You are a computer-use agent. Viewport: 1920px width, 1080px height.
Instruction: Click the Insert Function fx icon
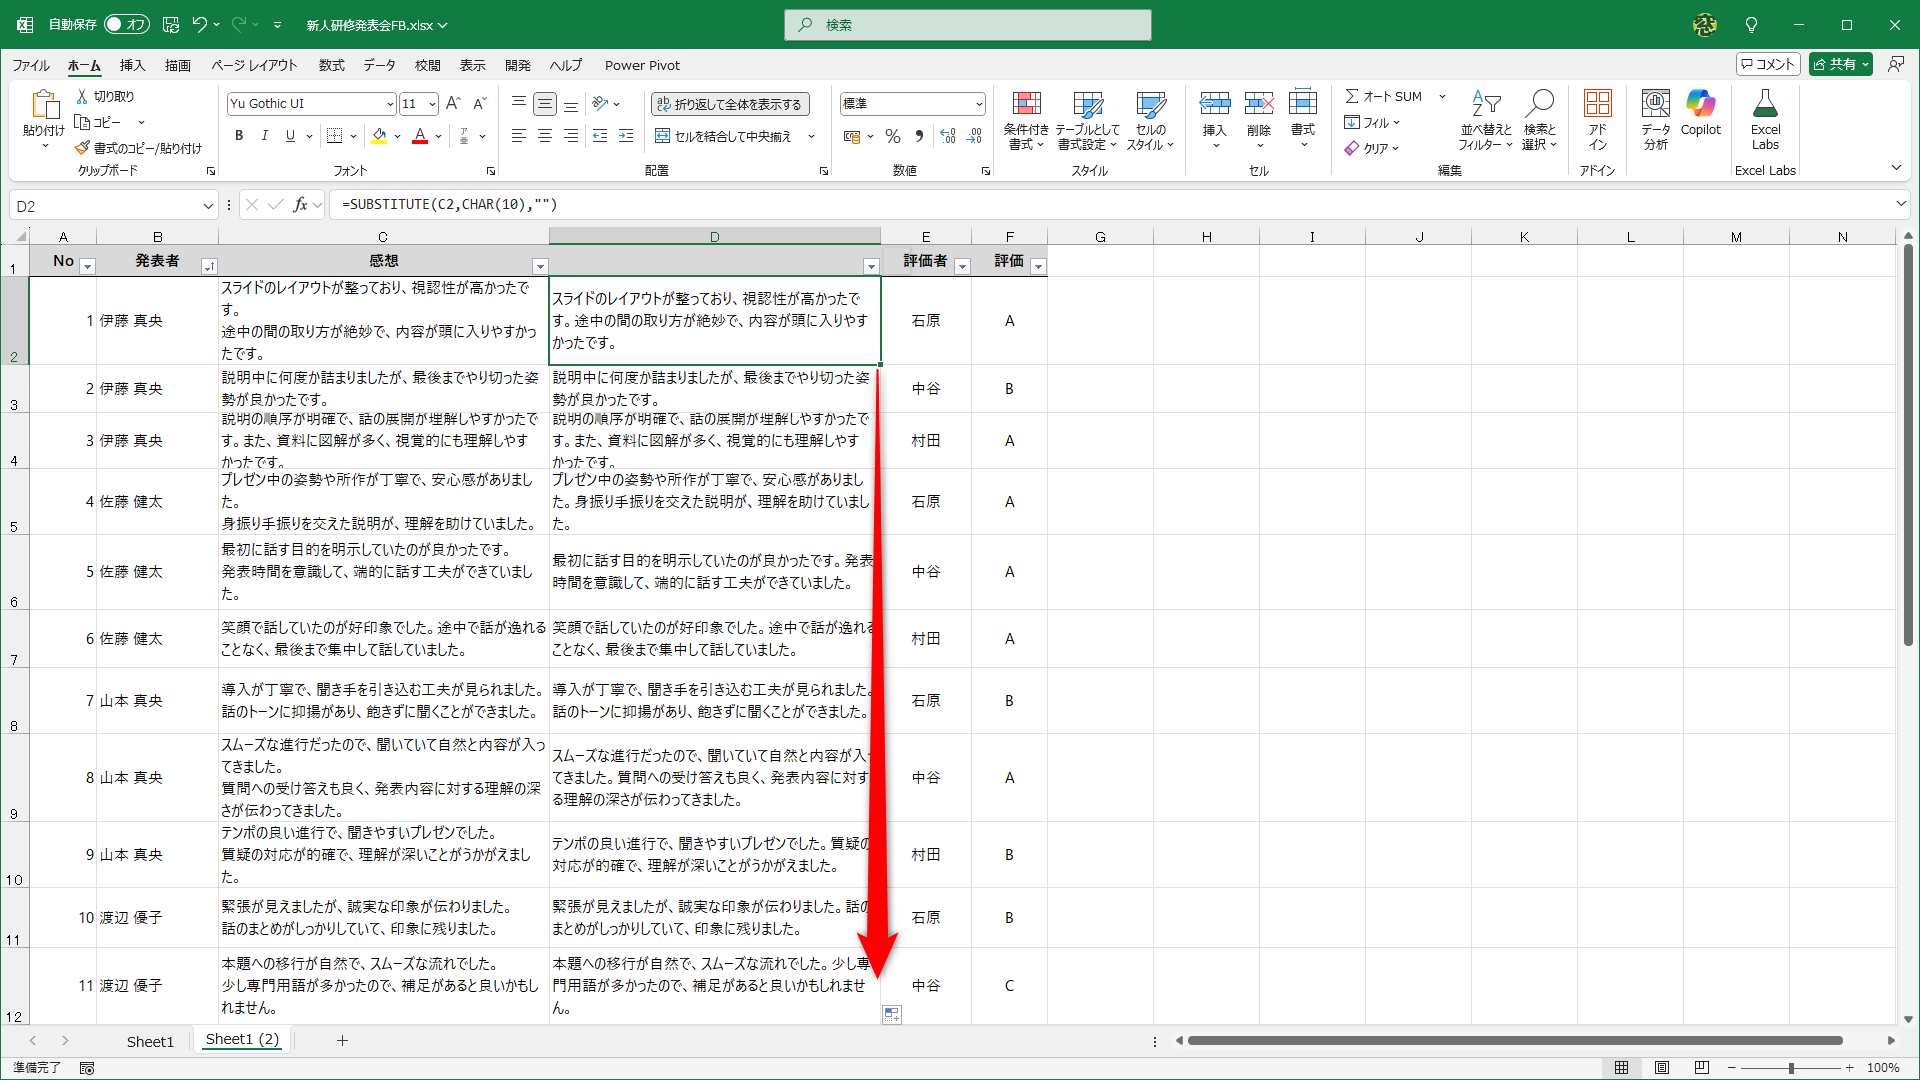point(300,205)
